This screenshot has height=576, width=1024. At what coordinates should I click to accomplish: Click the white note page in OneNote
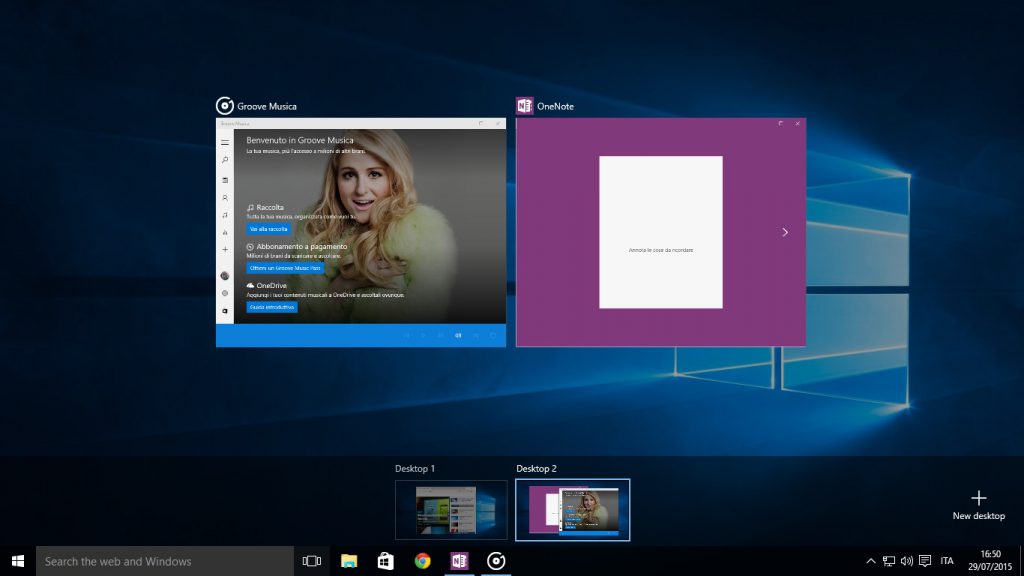pyautogui.click(x=661, y=232)
